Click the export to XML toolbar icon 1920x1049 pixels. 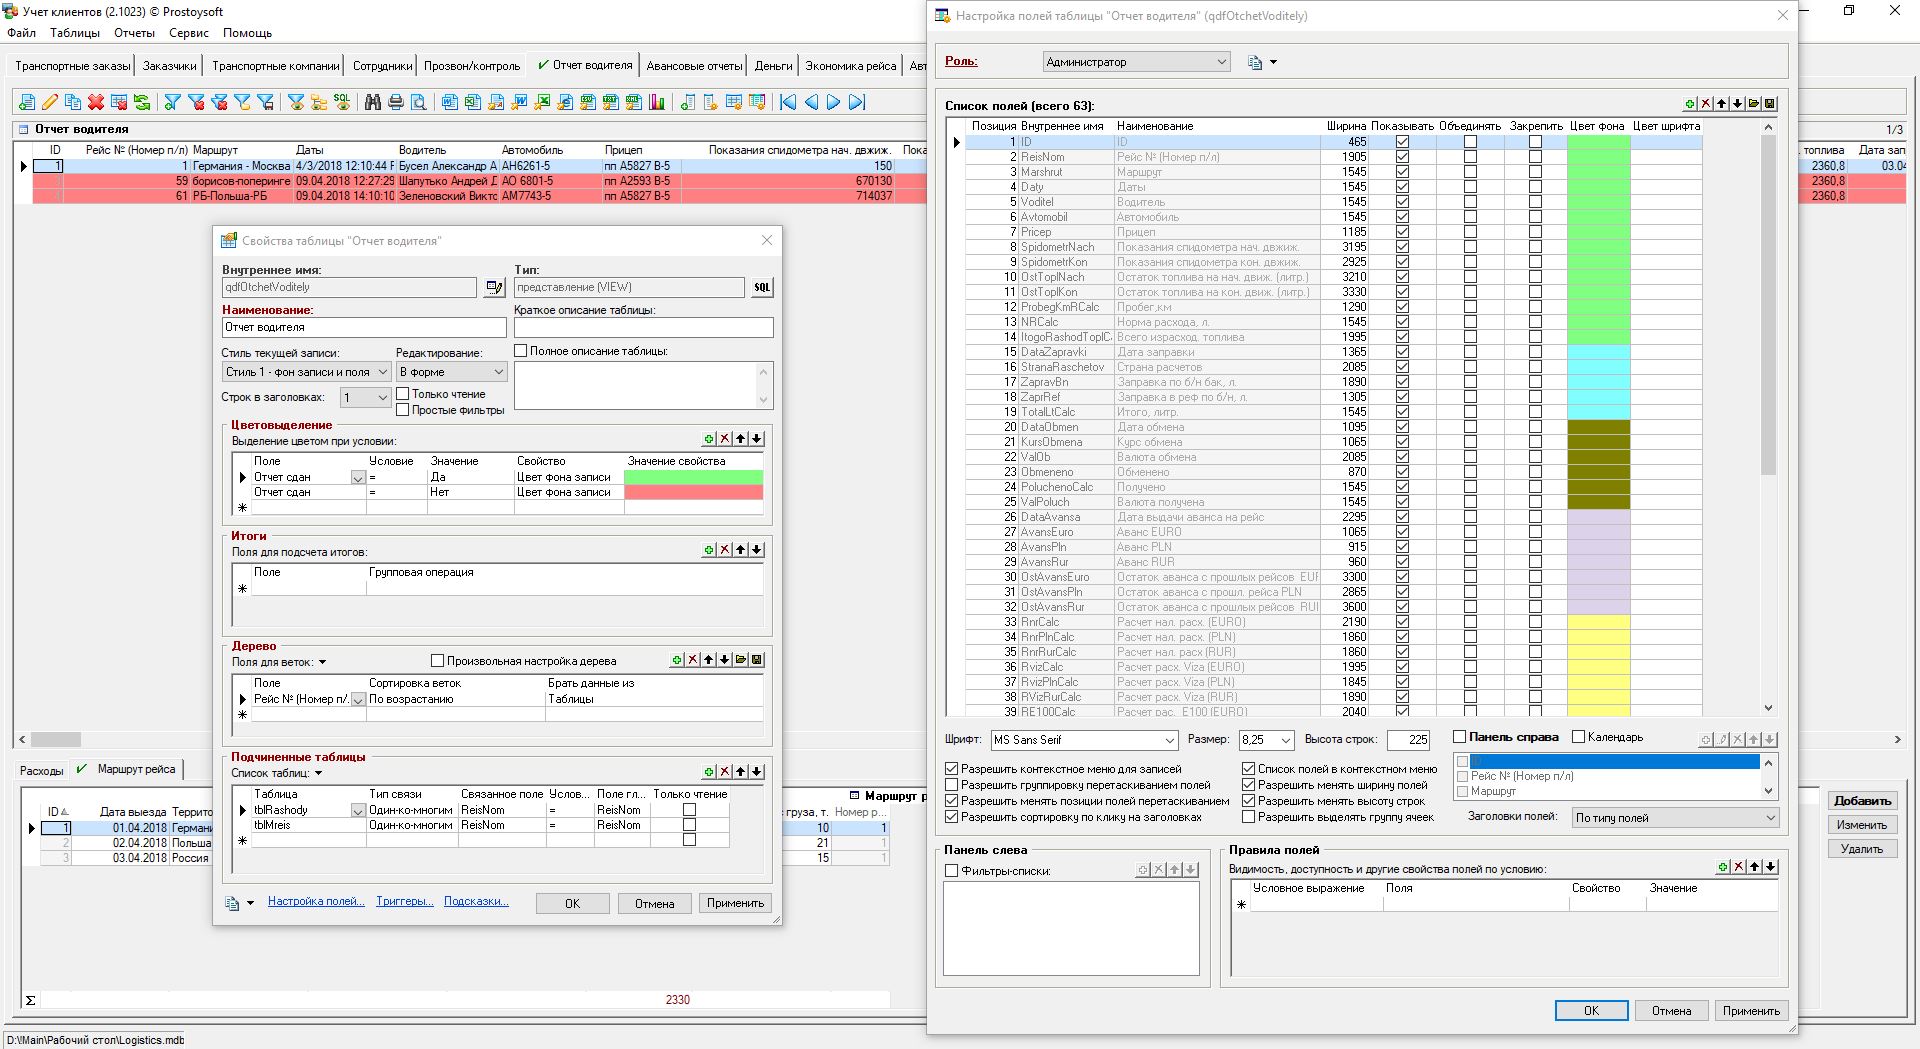click(x=634, y=102)
